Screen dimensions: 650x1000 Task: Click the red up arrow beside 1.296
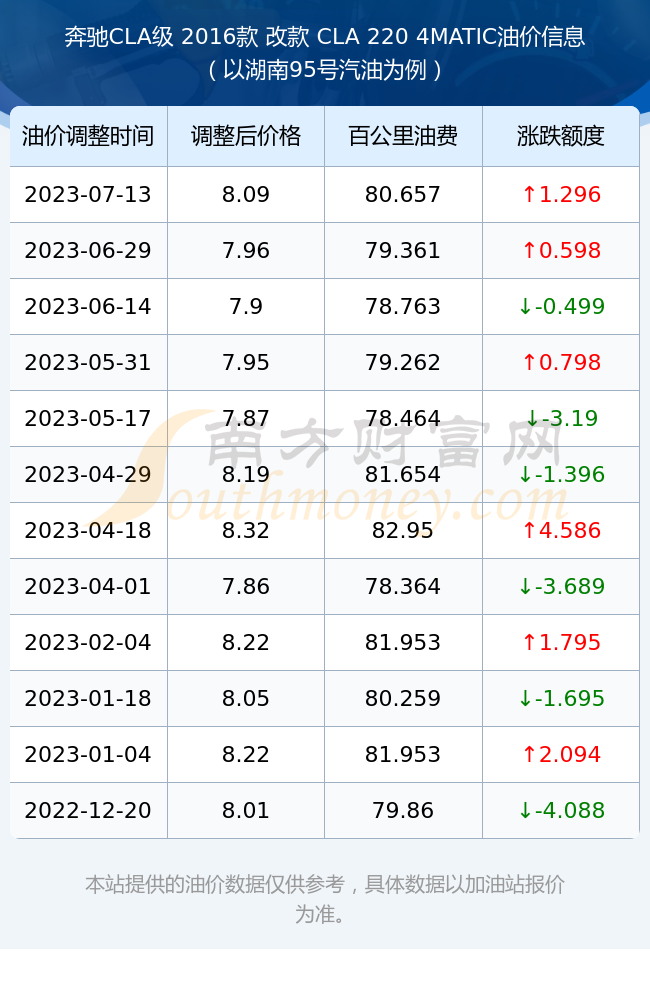pyautogui.click(x=529, y=195)
